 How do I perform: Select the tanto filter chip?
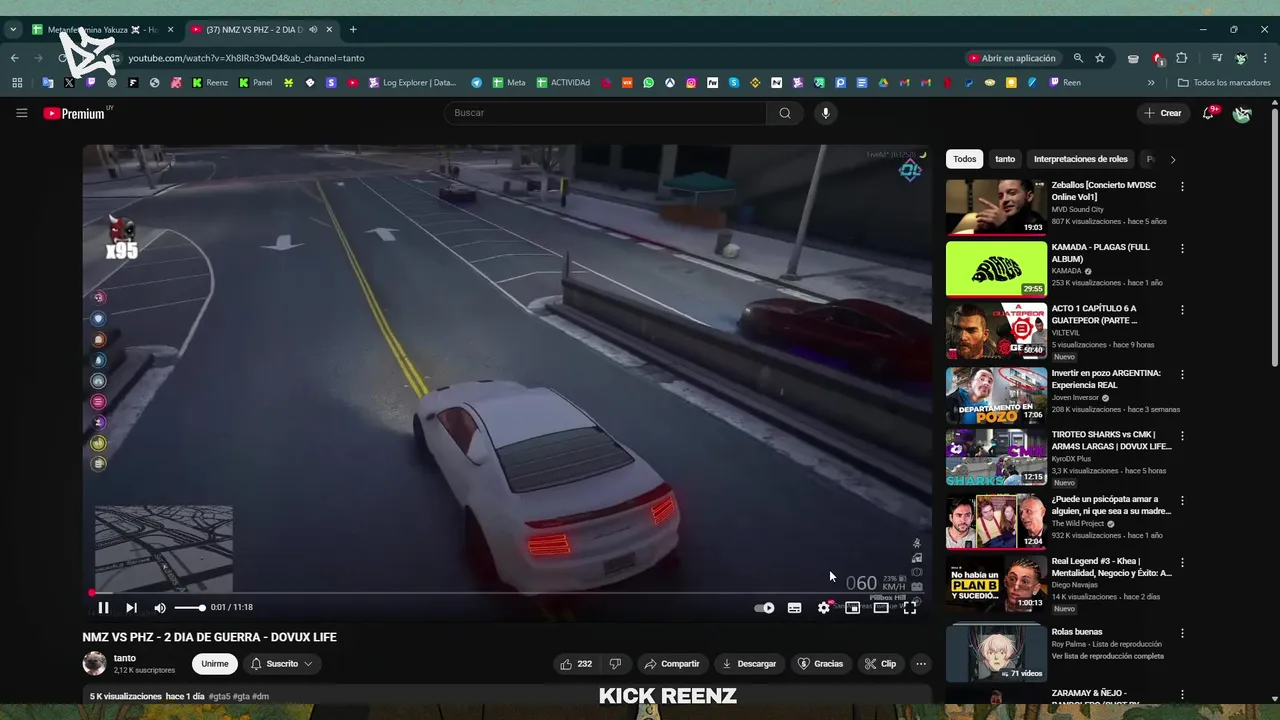coord(1005,159)
